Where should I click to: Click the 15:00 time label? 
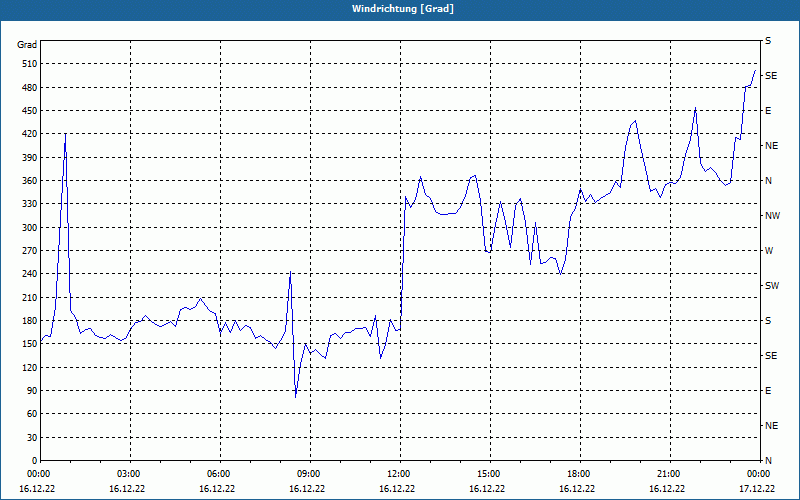pyautogui.click(x=487, y=474)
